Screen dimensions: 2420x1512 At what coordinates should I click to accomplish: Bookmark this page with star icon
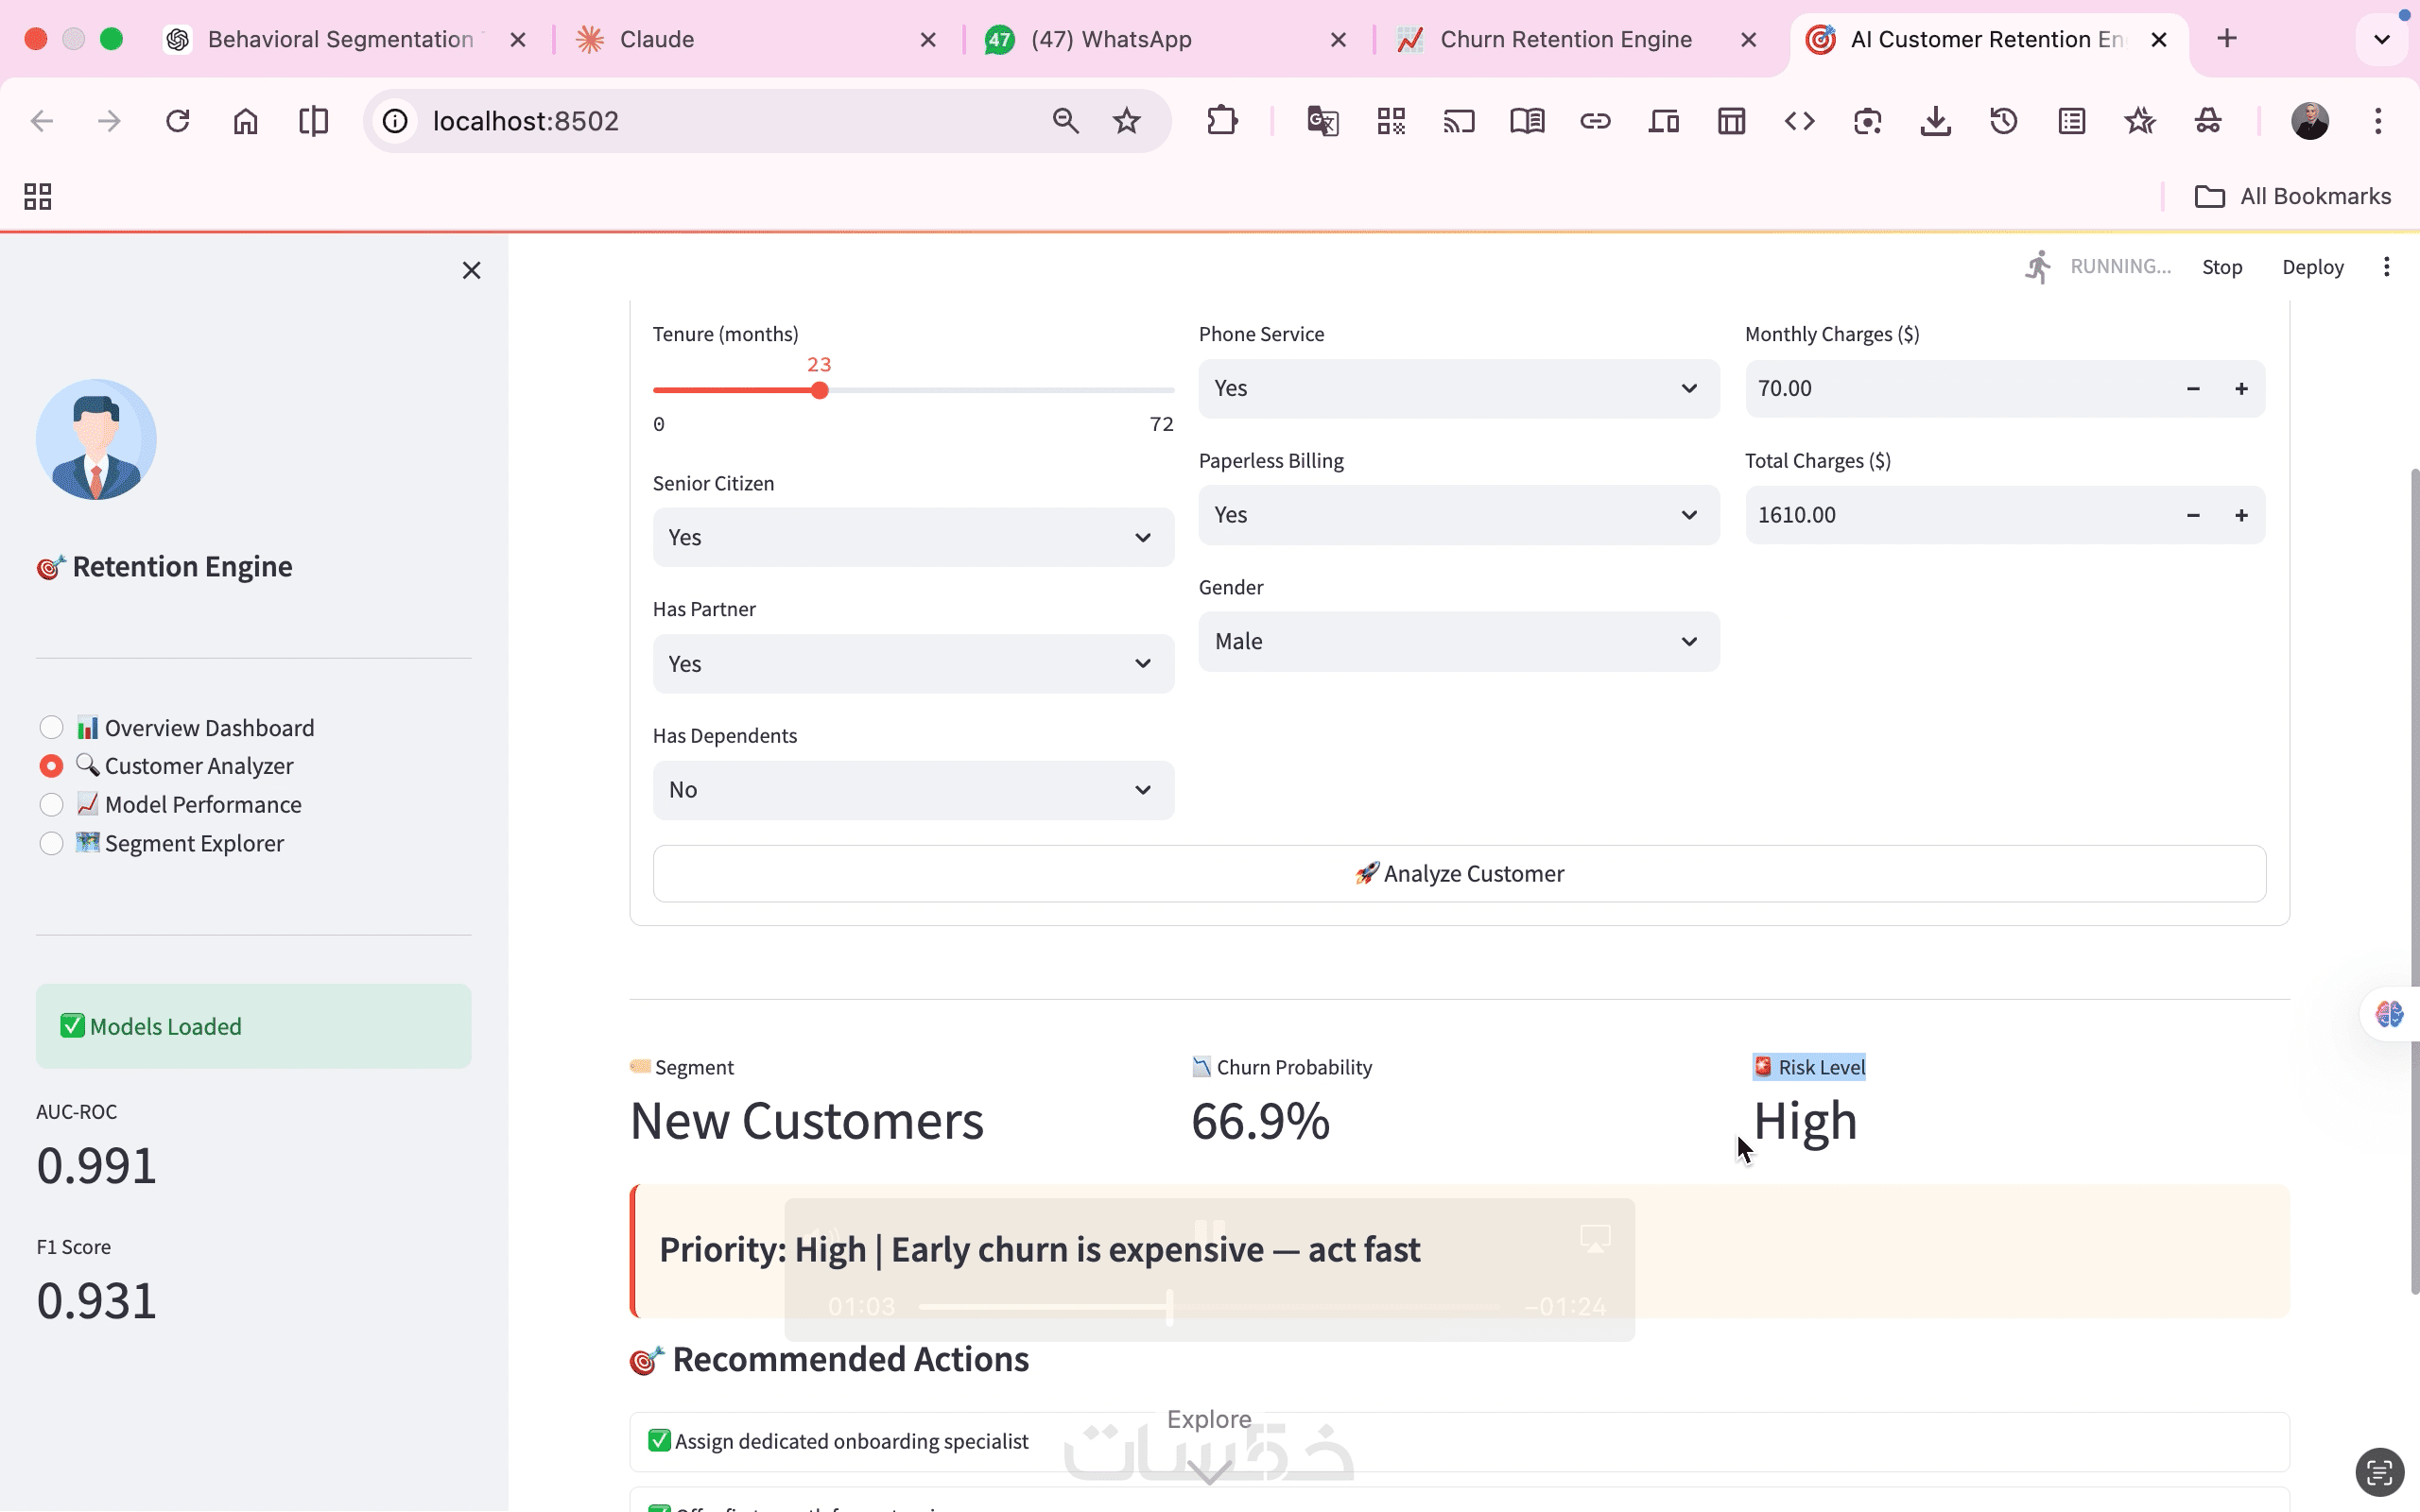click(x=1126, y=121)
